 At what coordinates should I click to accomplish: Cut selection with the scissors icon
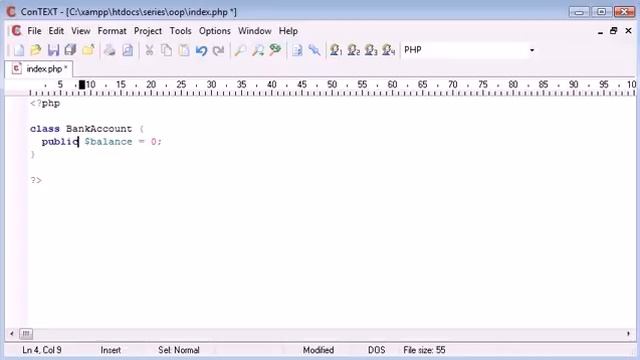click(x=149, y=50)
